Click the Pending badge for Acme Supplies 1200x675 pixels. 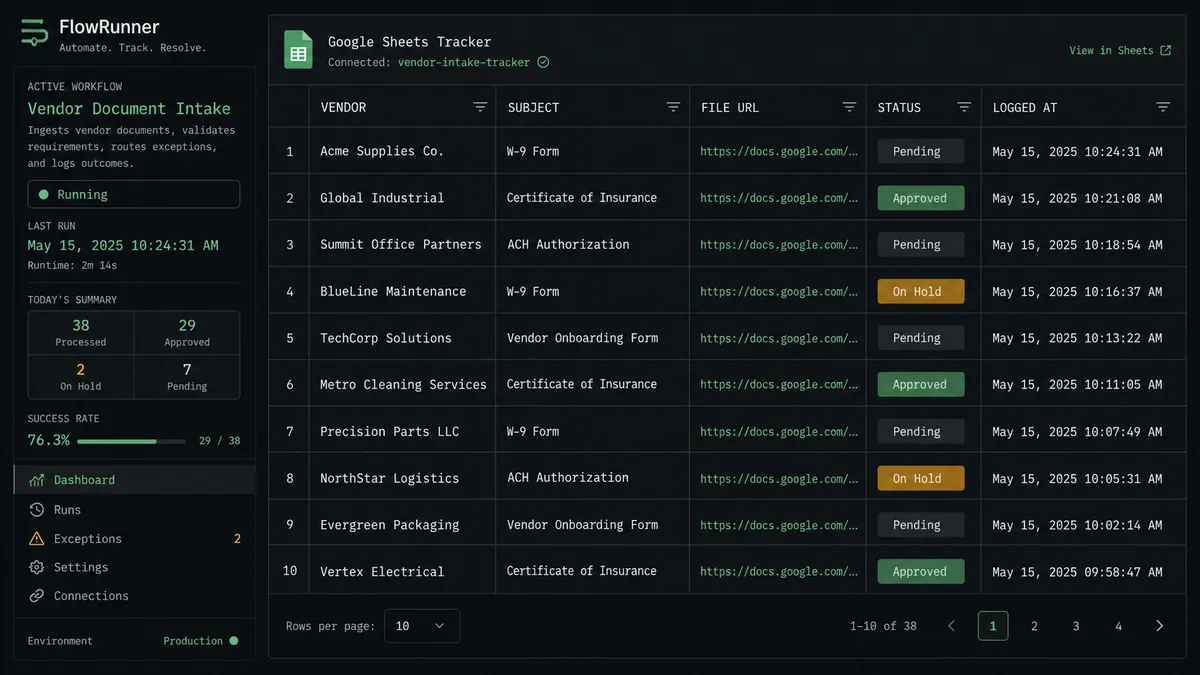coord(921,151)
